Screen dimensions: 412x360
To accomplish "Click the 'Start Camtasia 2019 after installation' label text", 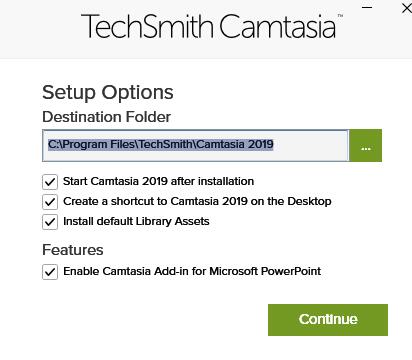I will coord(158,181).
